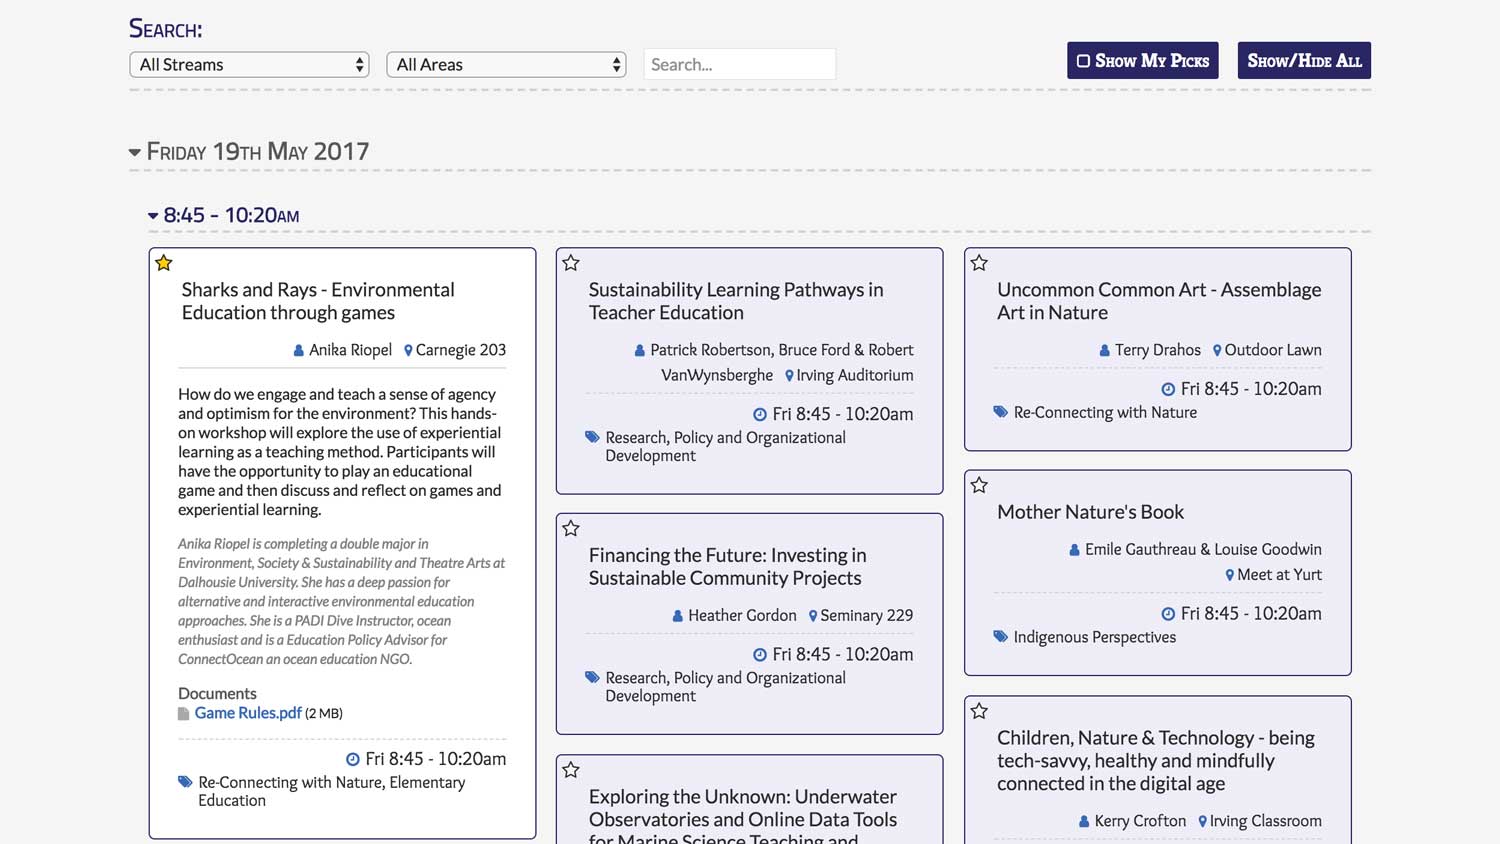This screenshot has height=844, width=1500.
Task: Toggle the Show My Picks checkbox
Action: click(x=1083, y=61)
